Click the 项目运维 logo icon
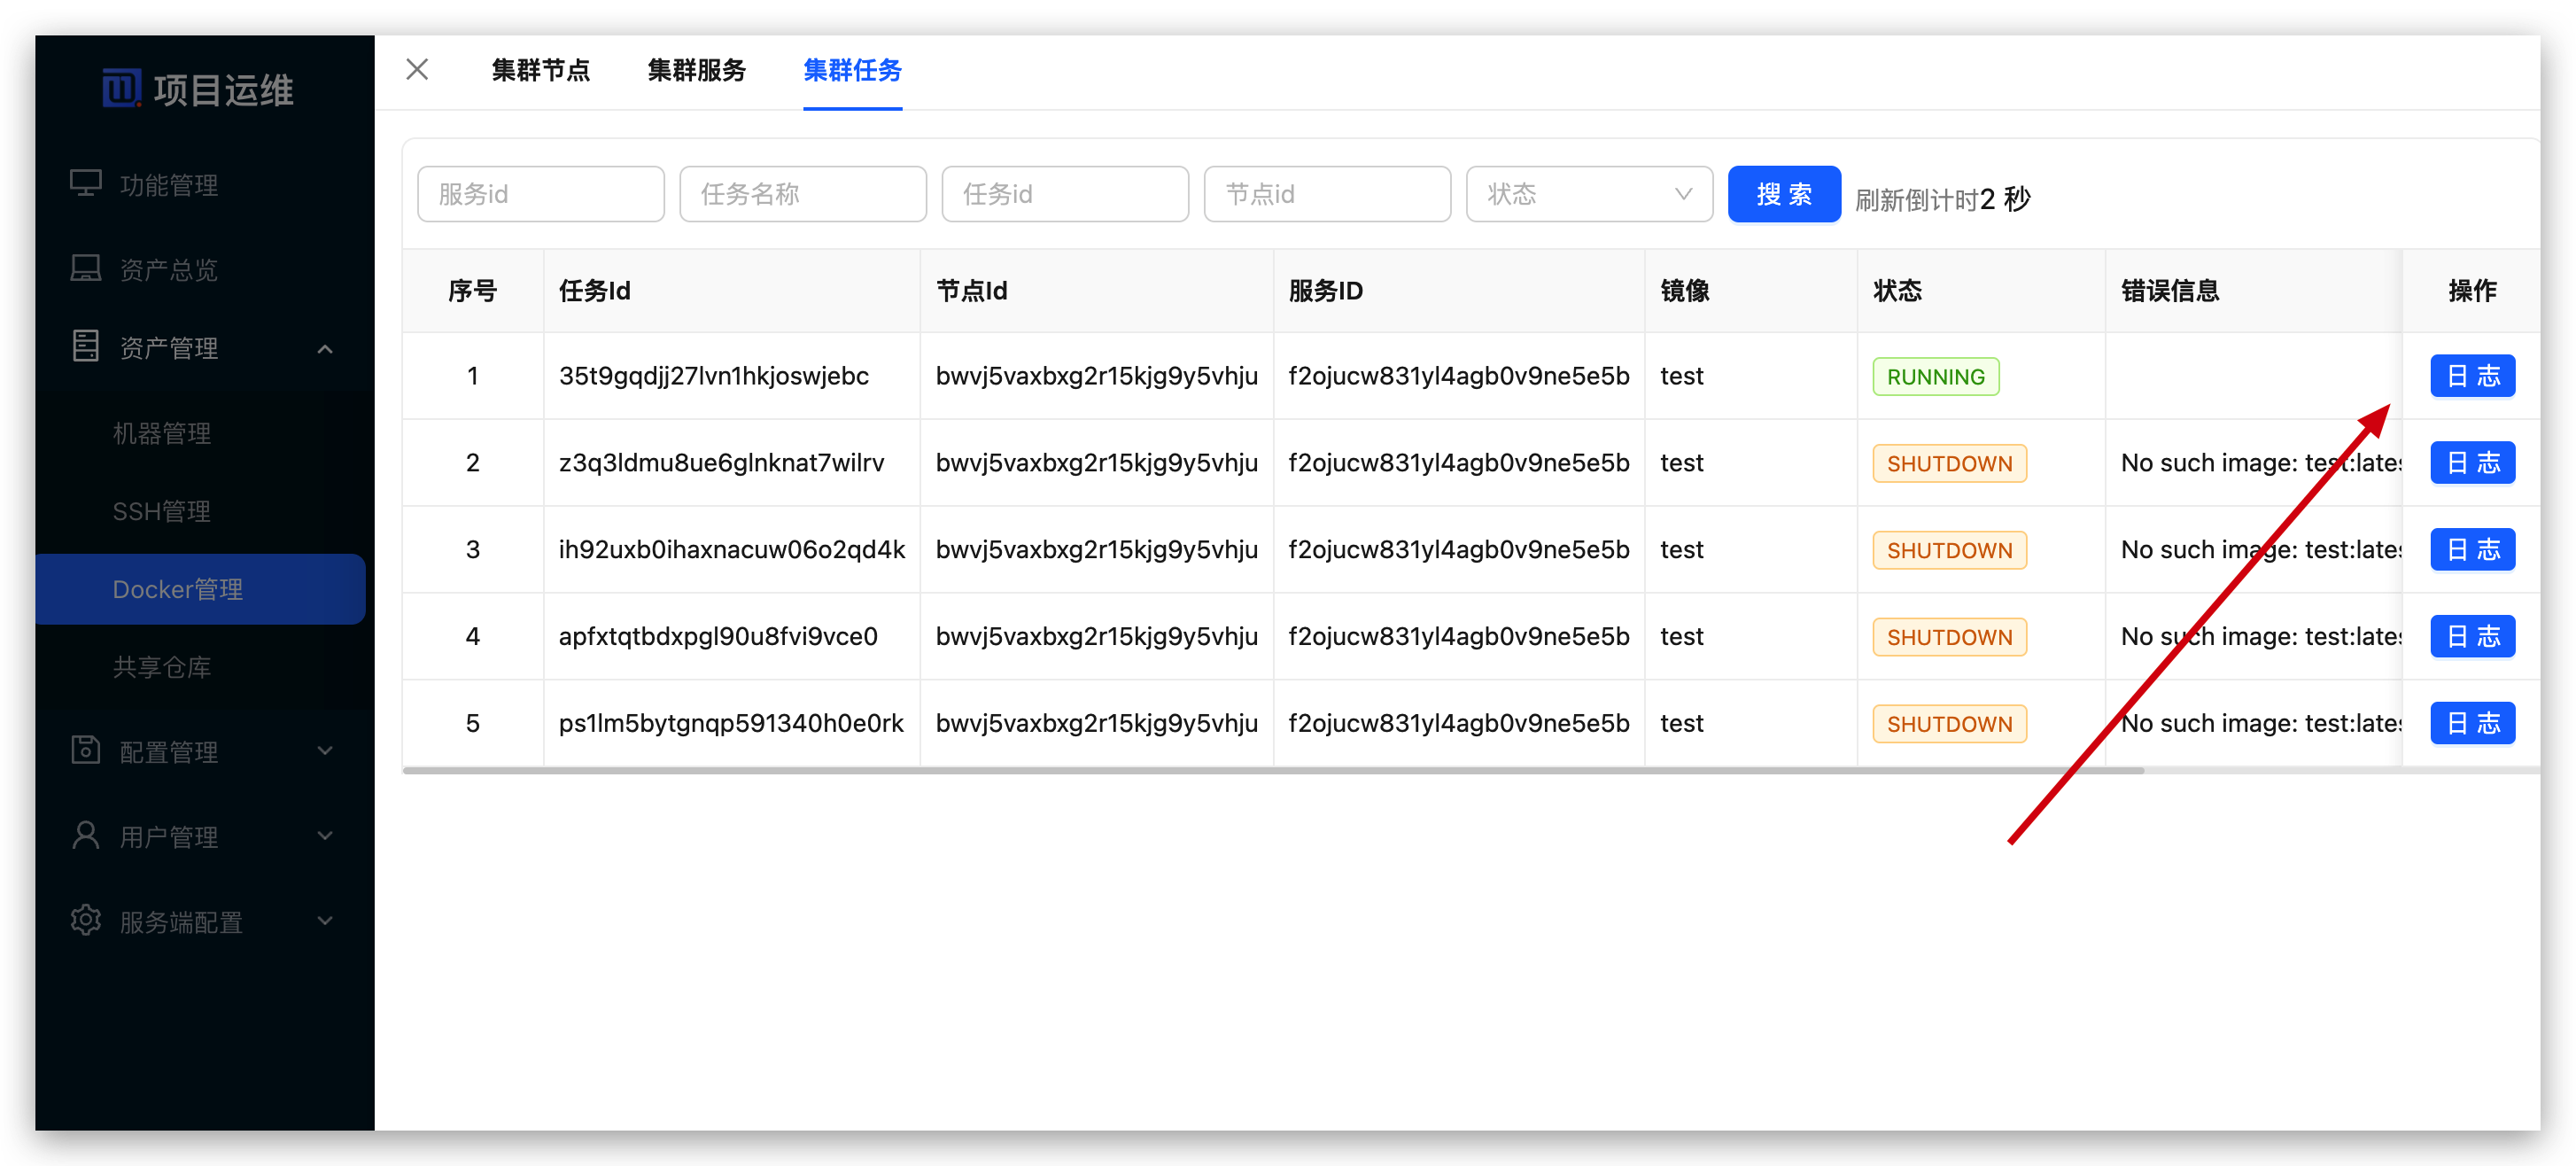The width and height of the screenshot is (2576, 1166). (x=121, y=88)
